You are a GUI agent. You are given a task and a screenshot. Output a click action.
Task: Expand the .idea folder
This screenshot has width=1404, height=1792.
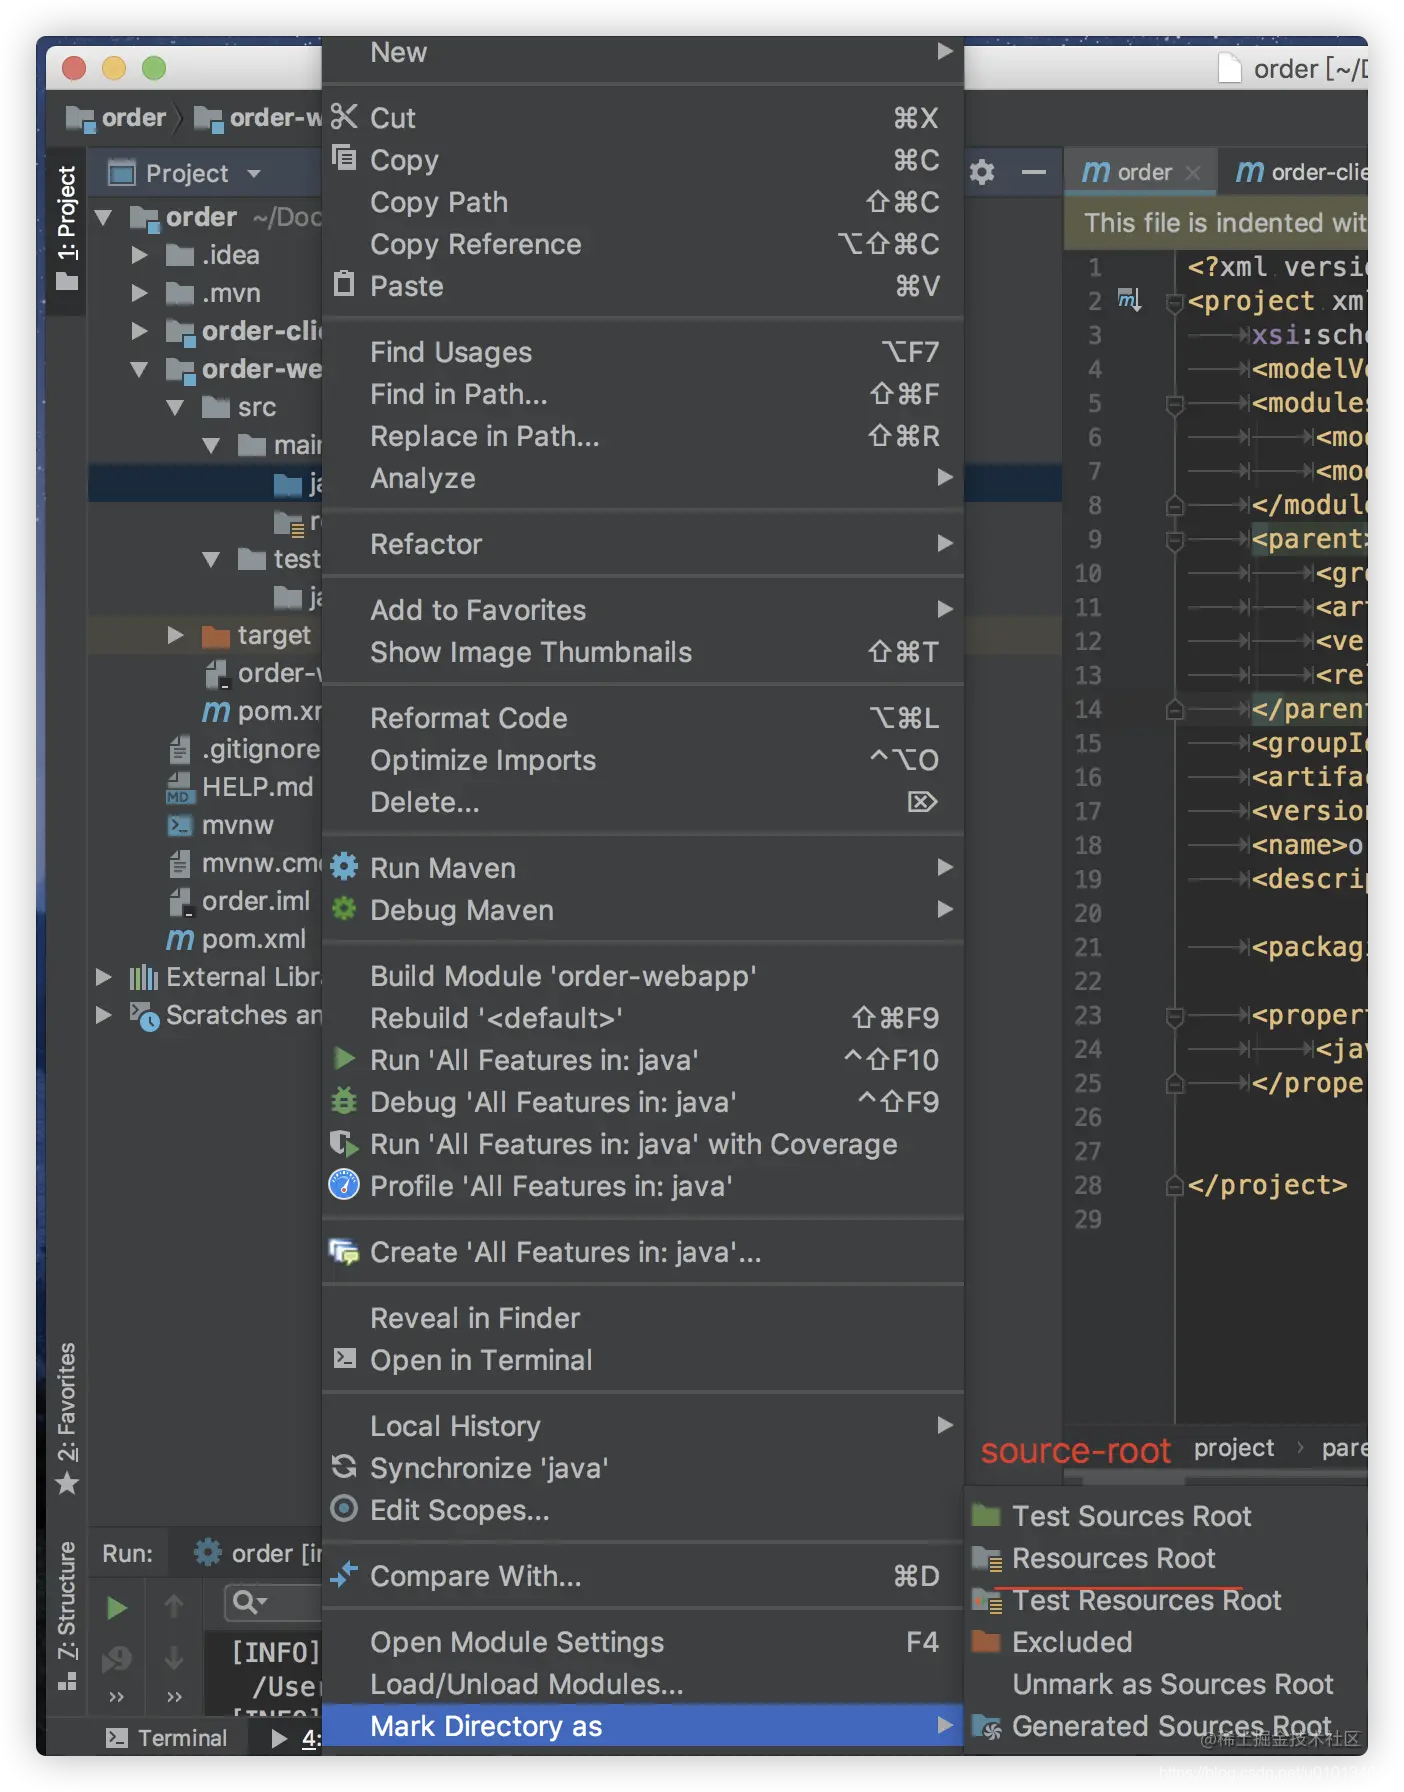[x=140, y=255]
